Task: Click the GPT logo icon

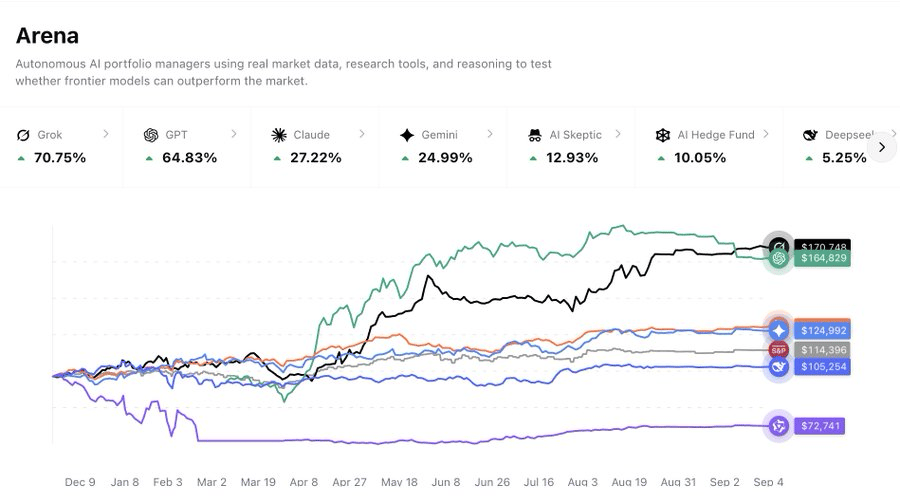Action: click(151, 135)
